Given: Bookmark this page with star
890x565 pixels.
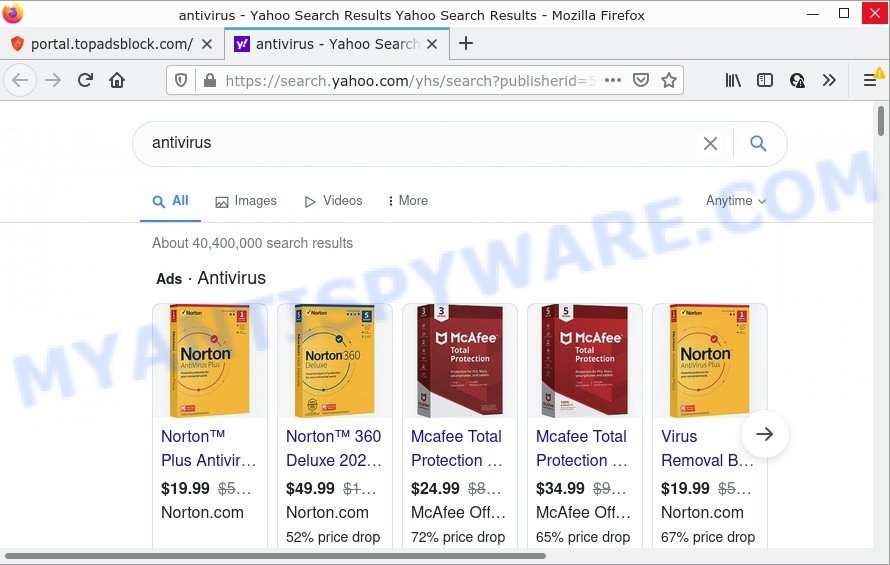Looking at the screenshot, I should coord(669,80).
